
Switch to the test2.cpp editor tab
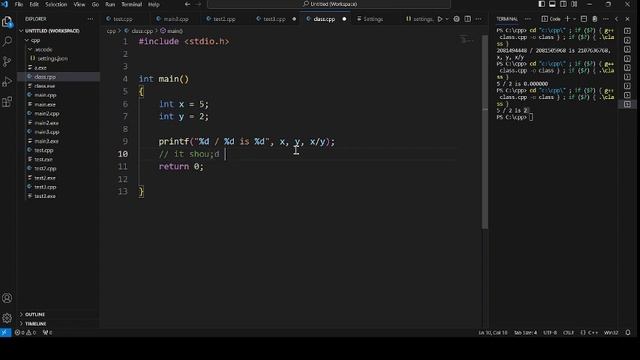click(x=224, y=19)
